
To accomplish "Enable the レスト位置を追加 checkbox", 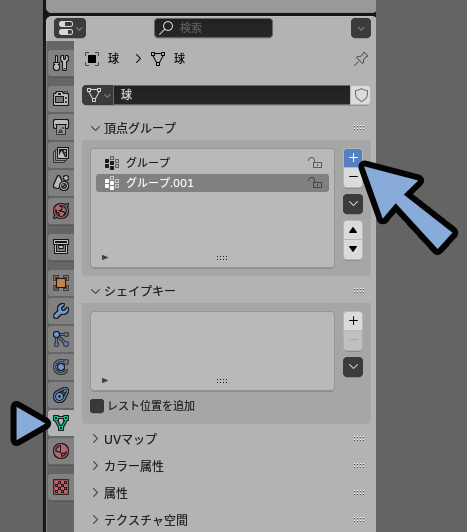I will click(97, 406).
